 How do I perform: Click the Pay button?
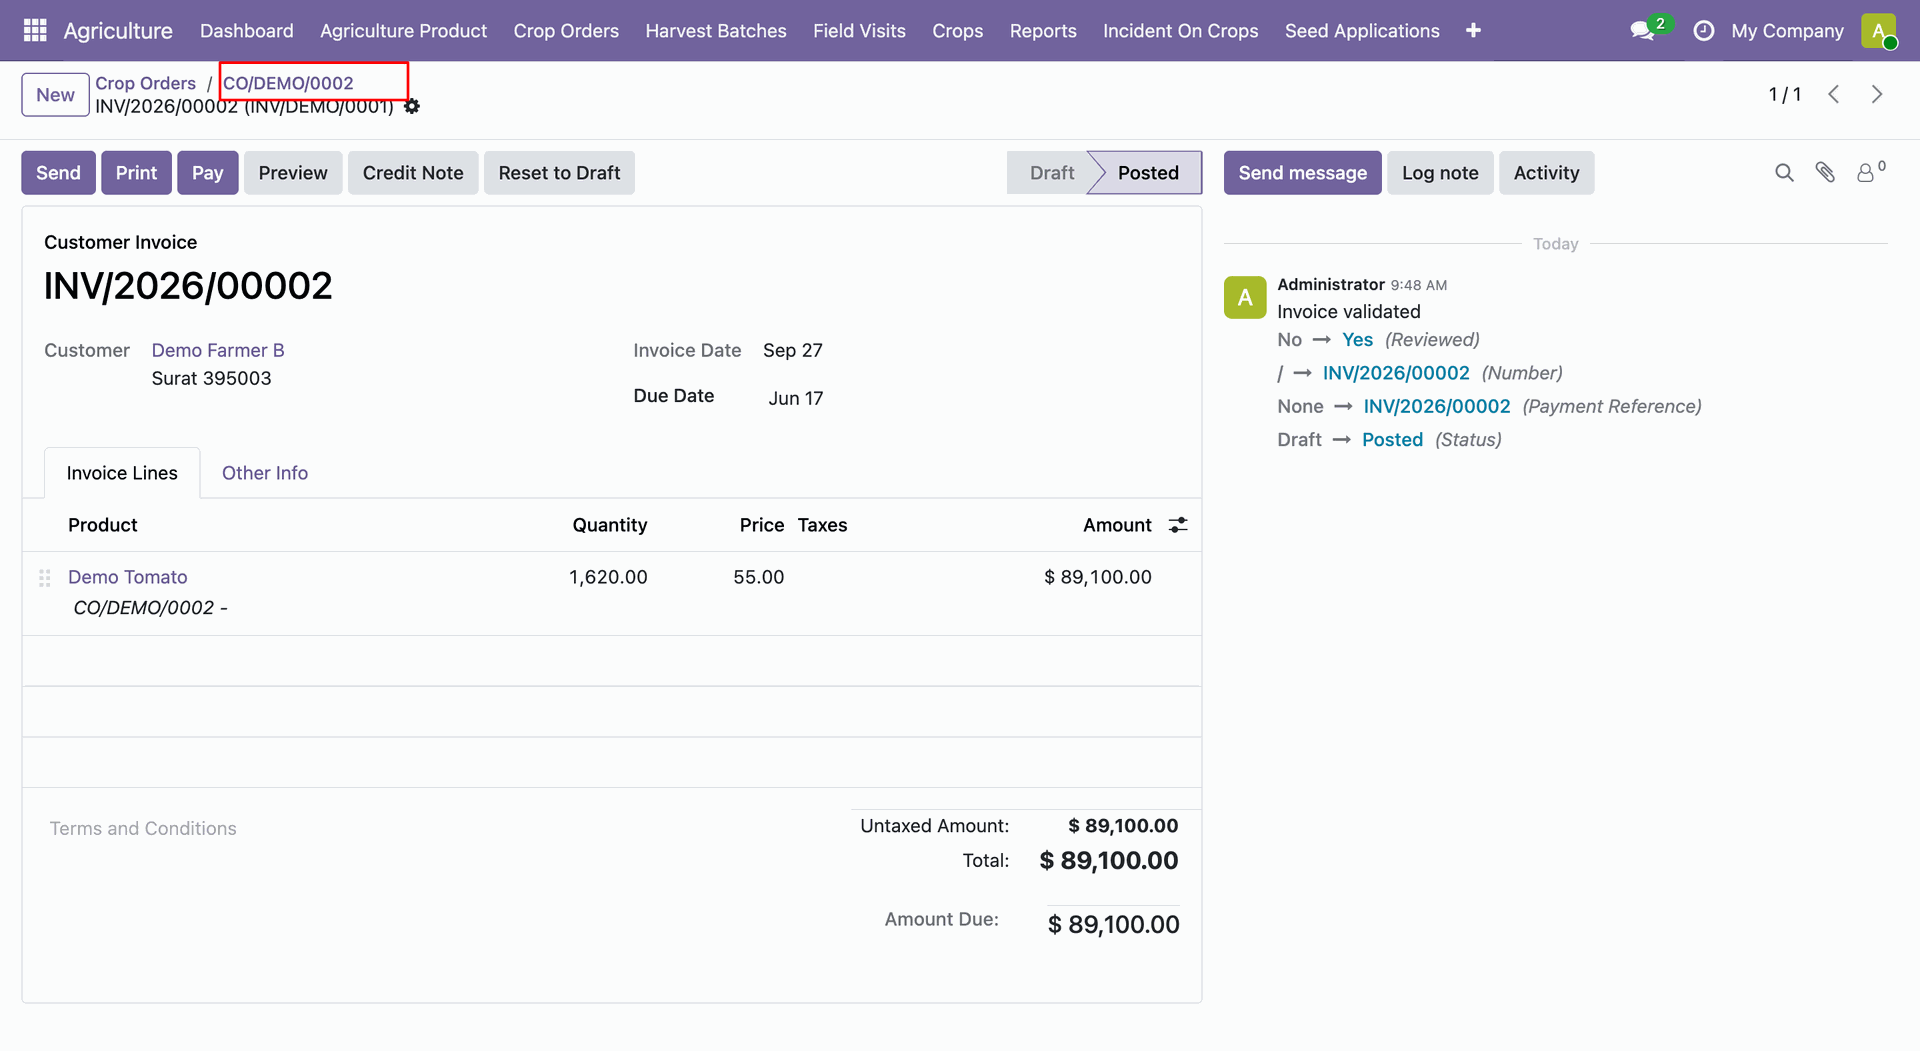click(208, 173)
